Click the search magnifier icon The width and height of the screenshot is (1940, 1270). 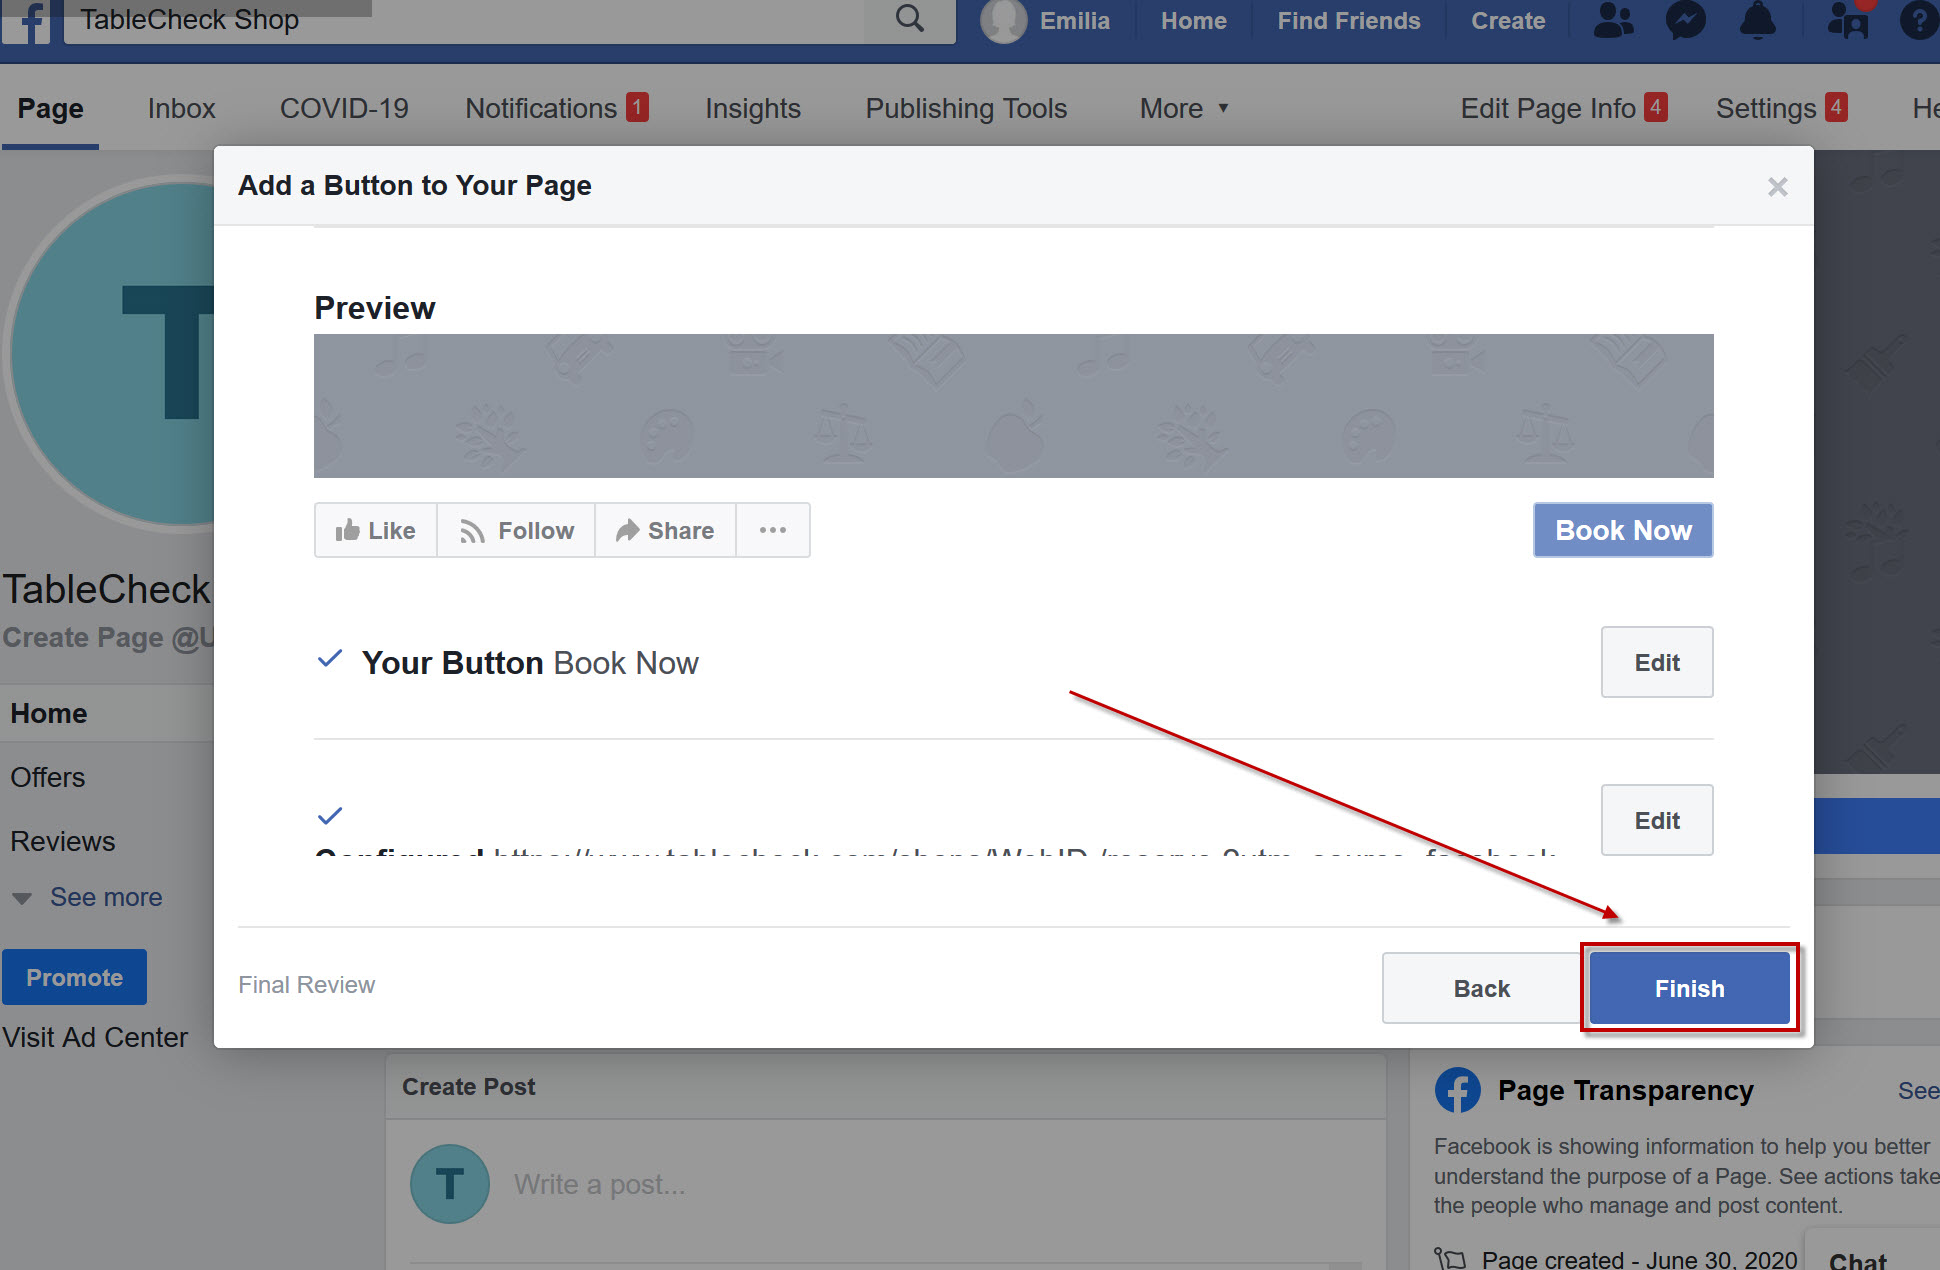pos(909,19)
